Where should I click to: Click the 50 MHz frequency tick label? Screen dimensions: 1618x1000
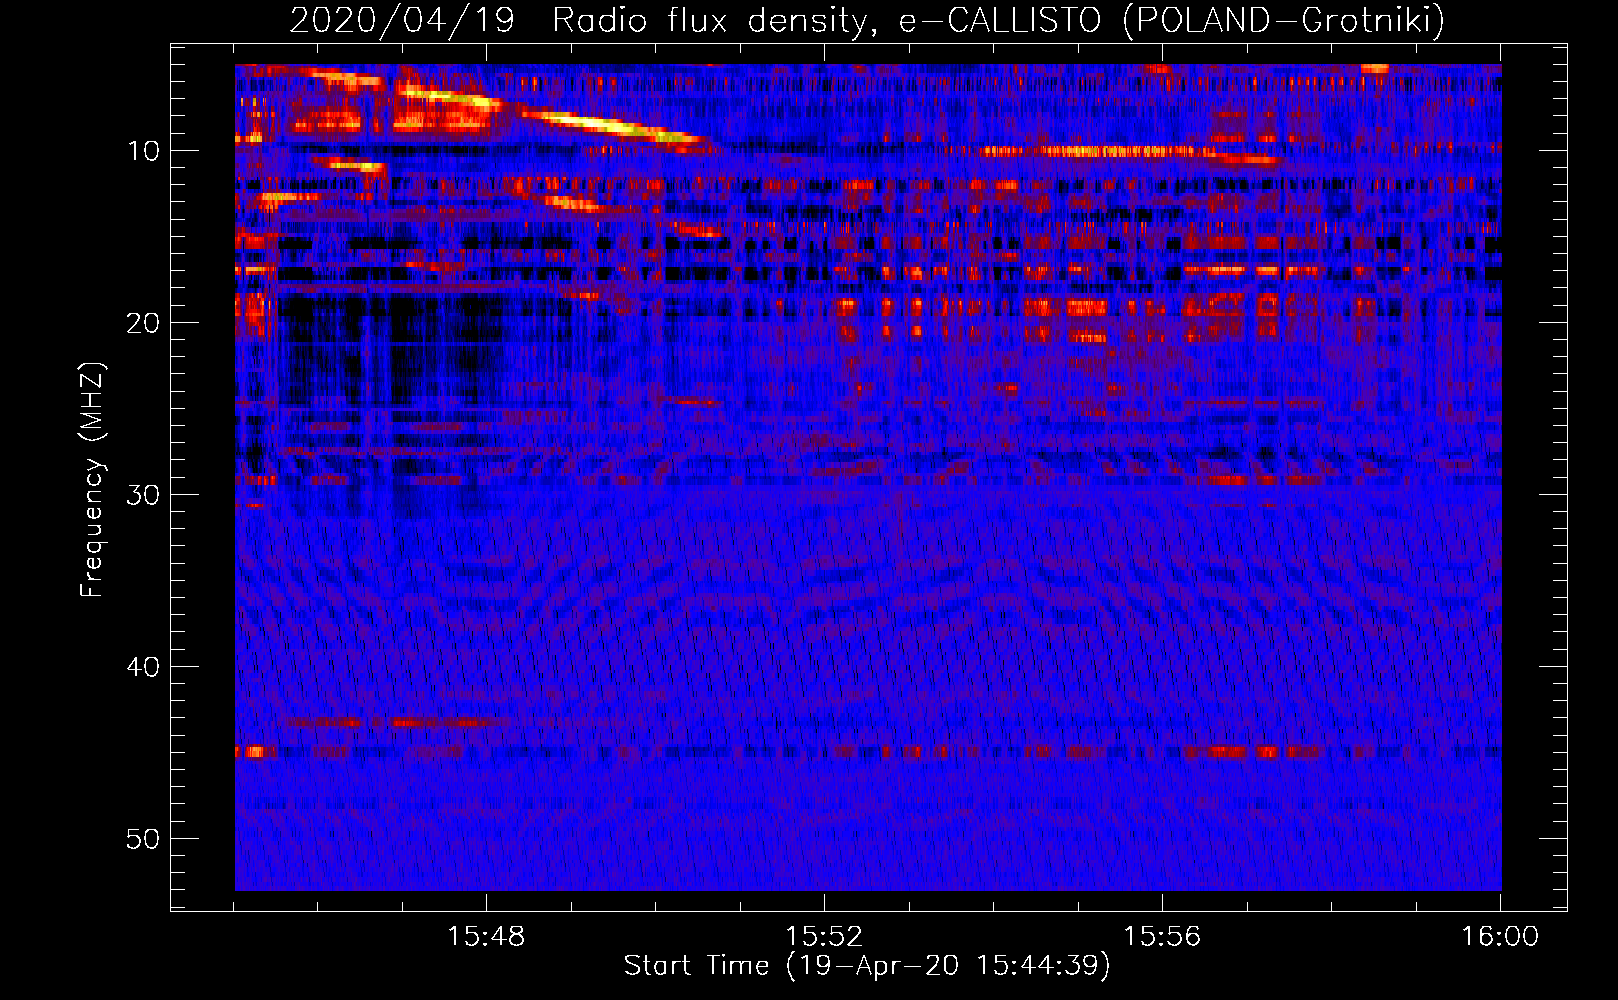(144, 839)
